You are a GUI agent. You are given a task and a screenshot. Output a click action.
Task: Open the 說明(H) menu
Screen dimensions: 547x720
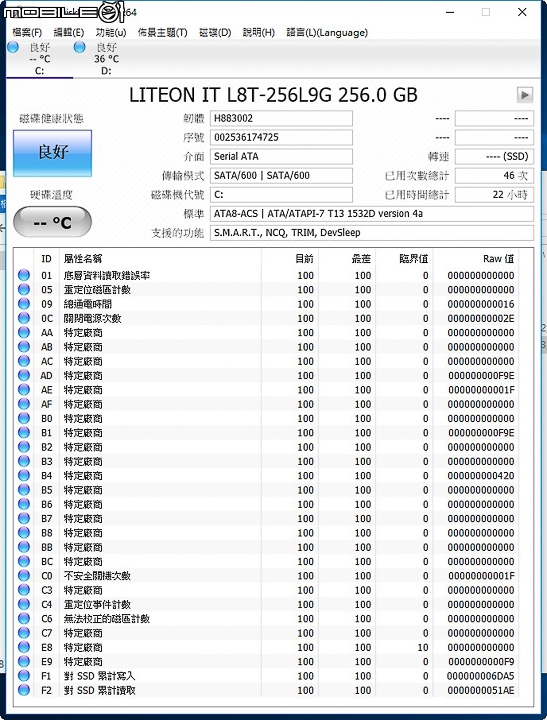pos(259,33)
